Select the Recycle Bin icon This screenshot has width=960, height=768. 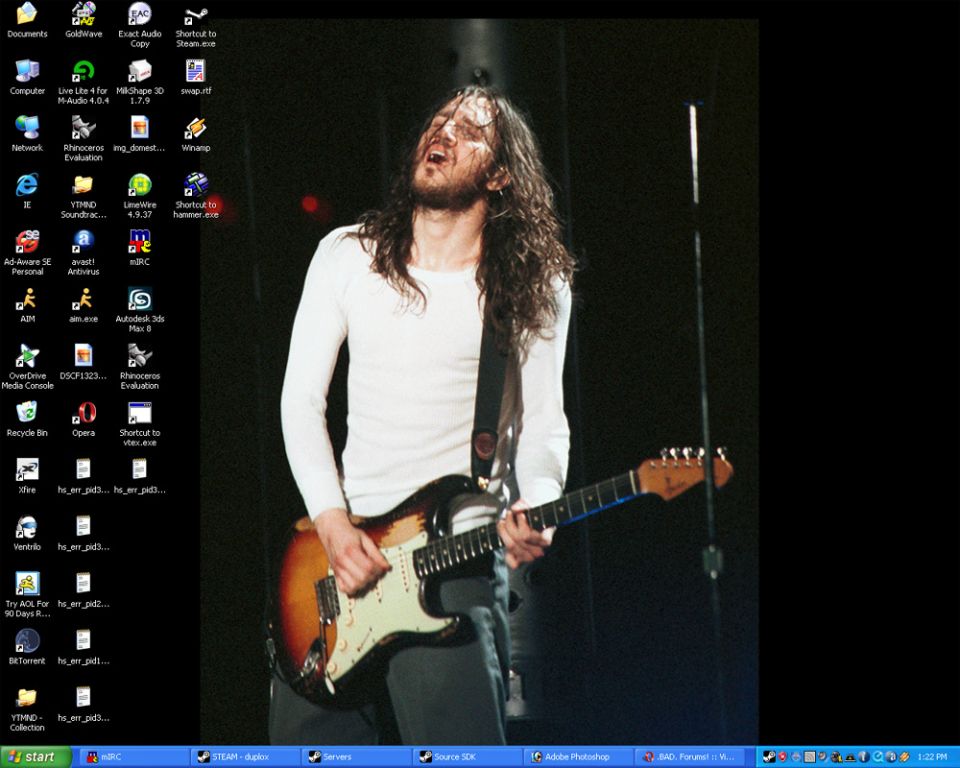(x=27, y=420)
